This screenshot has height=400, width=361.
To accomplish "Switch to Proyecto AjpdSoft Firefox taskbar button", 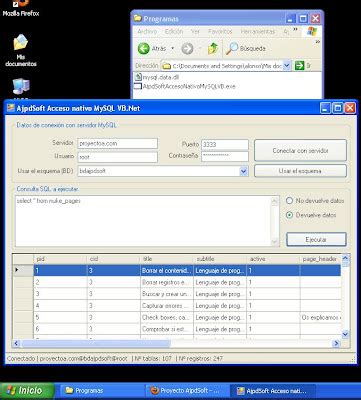I will click(x=187, y=391).
